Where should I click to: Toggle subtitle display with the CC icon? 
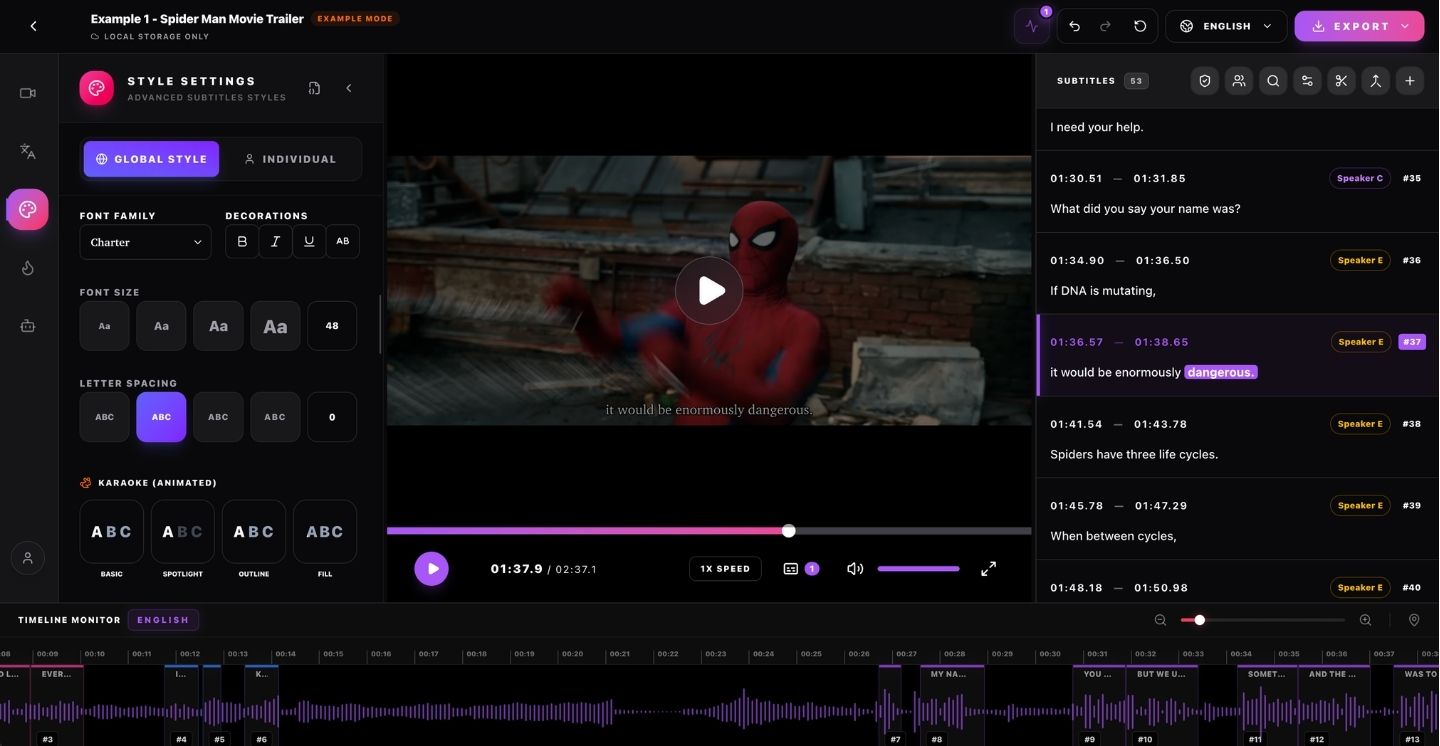click(x=791, y=568)
